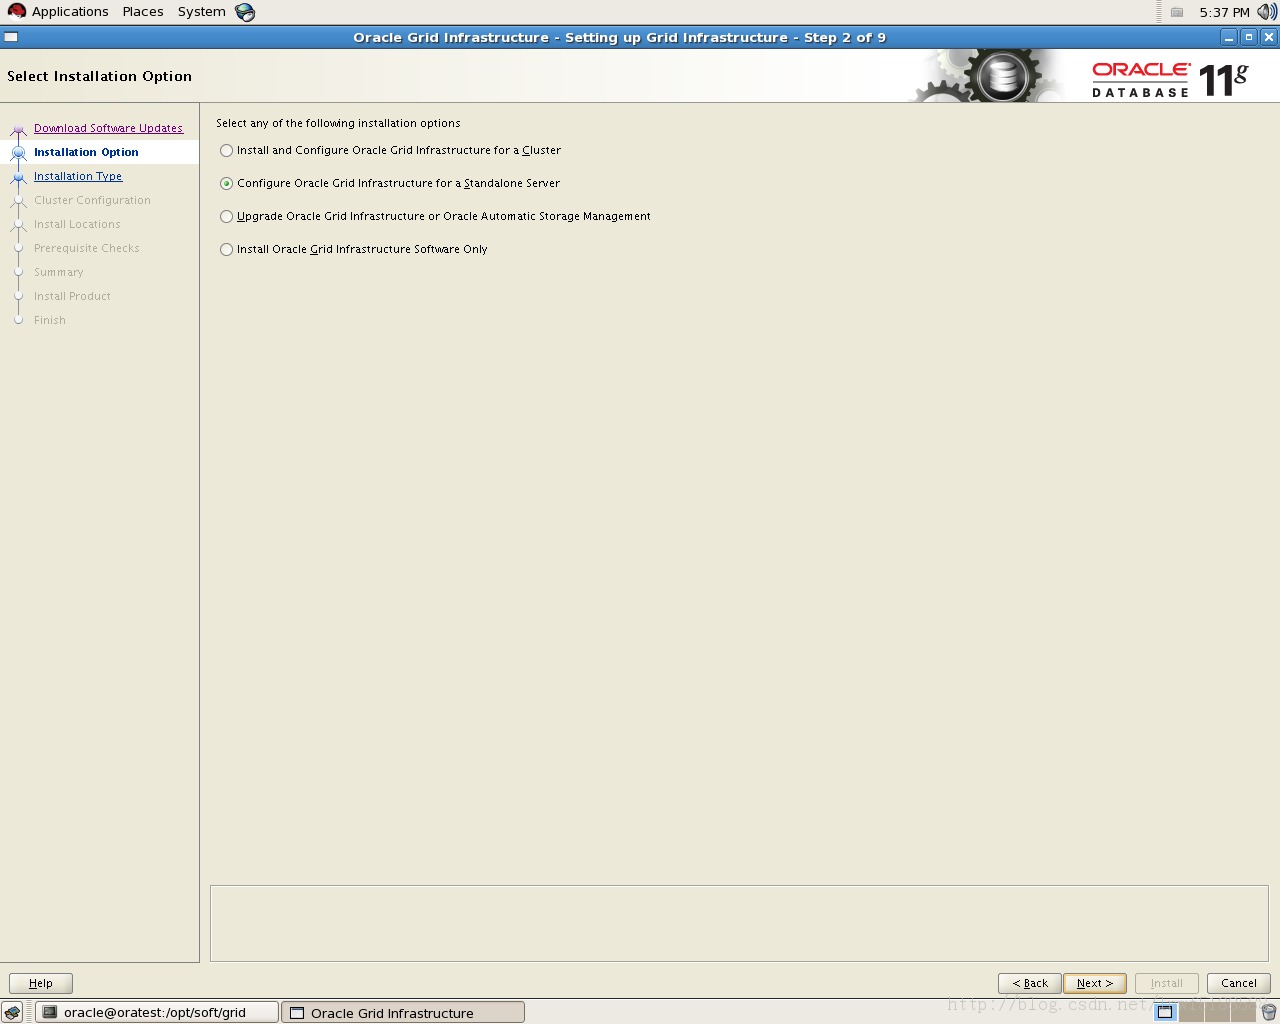
Task: Click the greyed-out Install button
Action: (x=1167, y=983)
